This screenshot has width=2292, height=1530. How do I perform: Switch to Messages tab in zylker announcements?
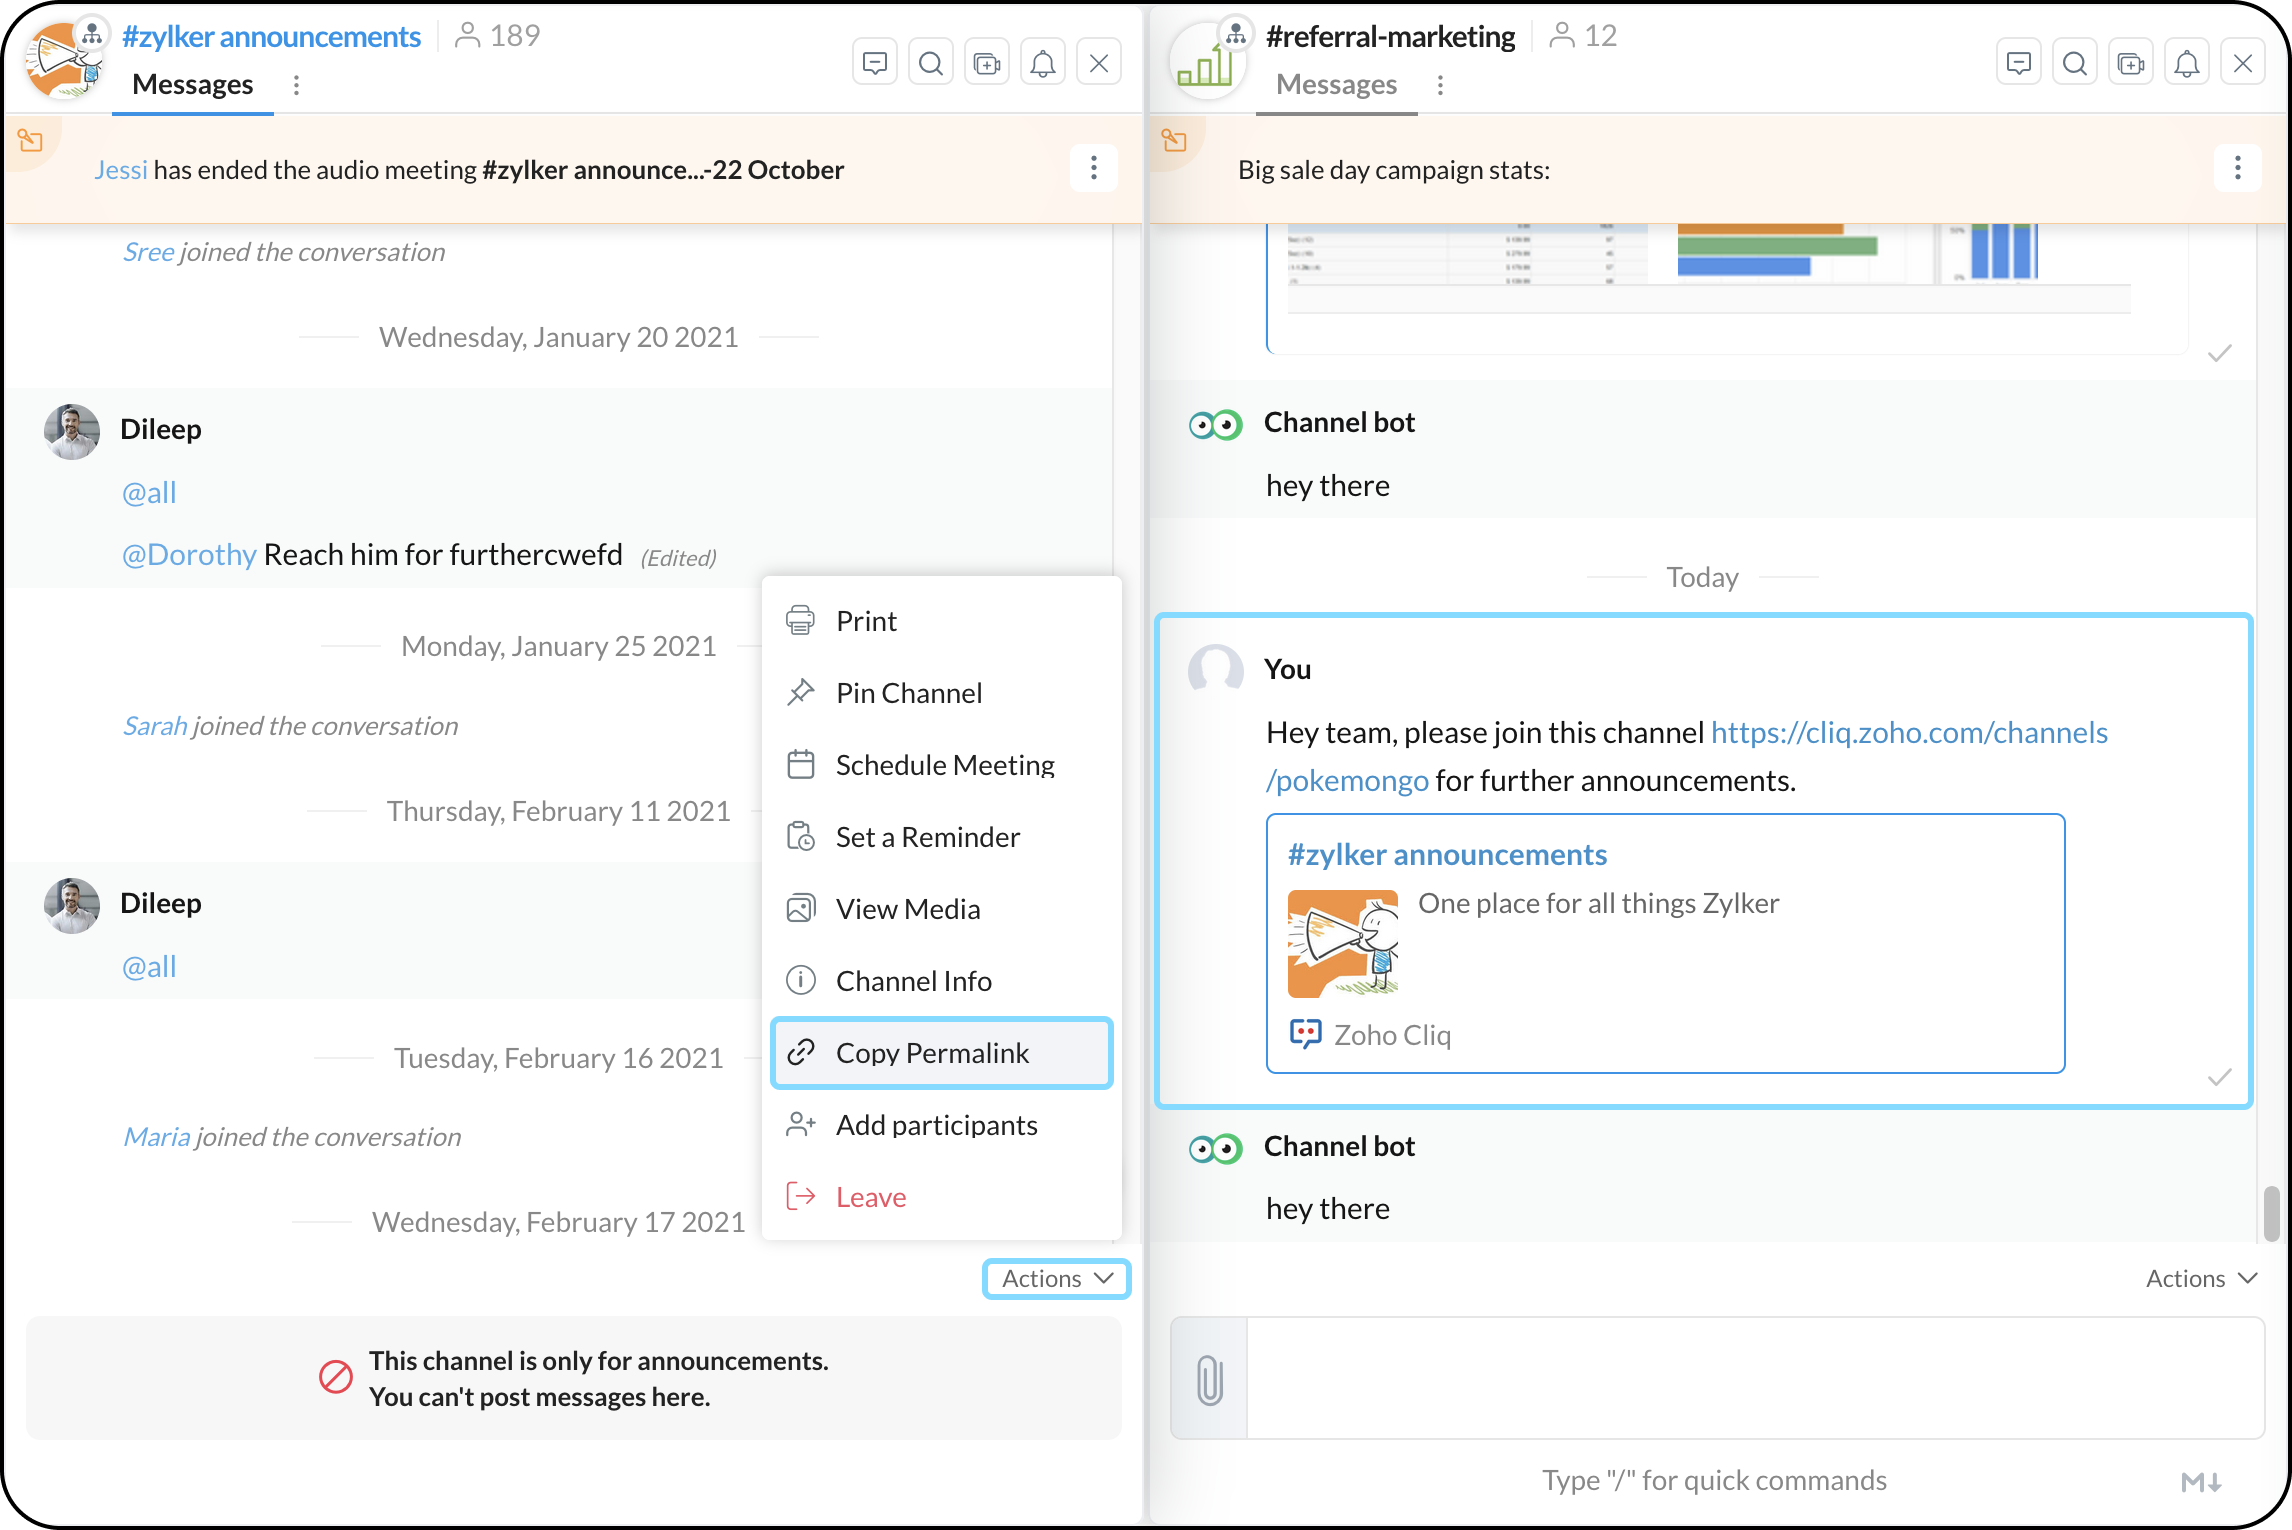pyautogui.click(x=192, y=85)
